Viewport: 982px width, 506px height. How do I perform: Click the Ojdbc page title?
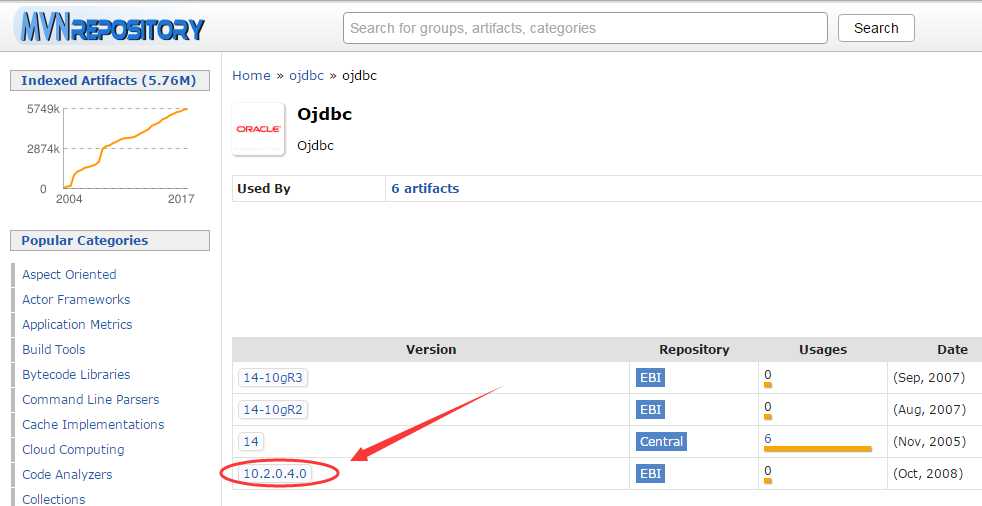tap(324, 114)
